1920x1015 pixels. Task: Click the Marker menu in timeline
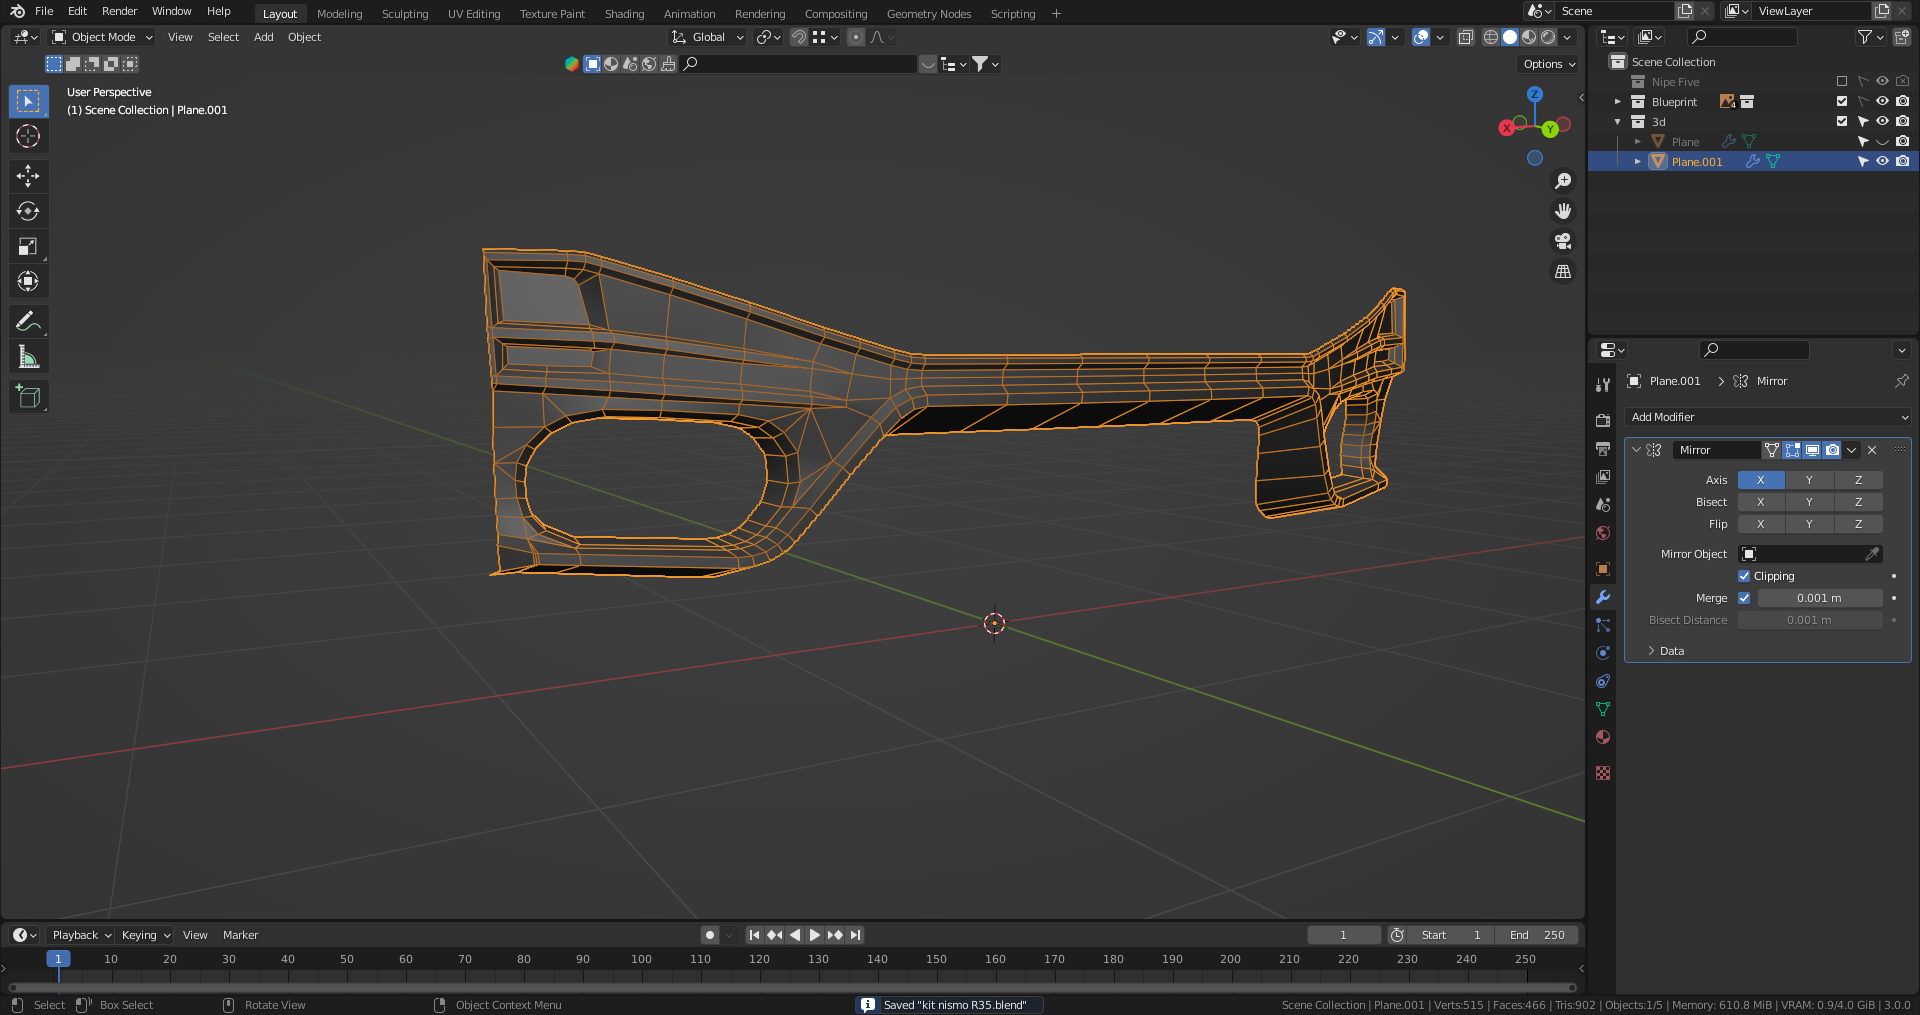click(240, 935)
